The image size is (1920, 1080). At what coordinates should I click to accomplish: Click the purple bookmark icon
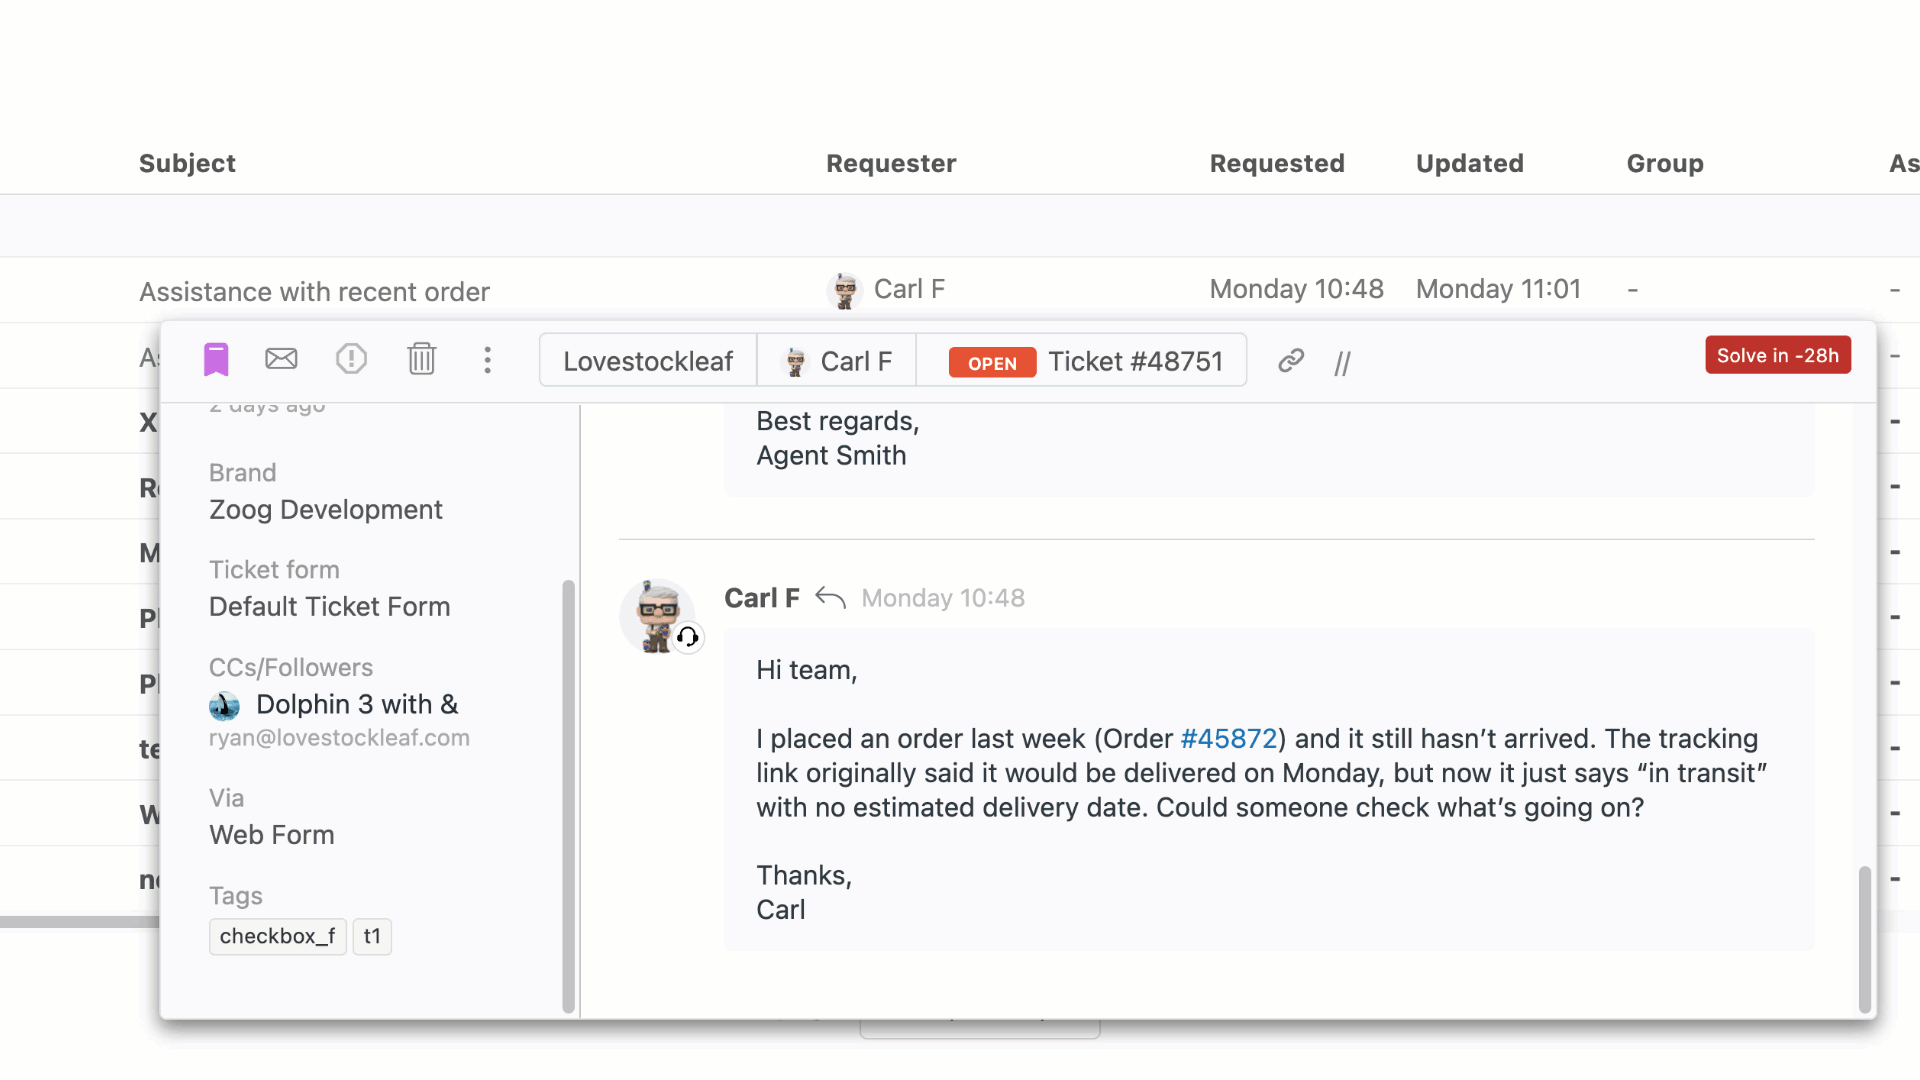[x=216, y=360]
